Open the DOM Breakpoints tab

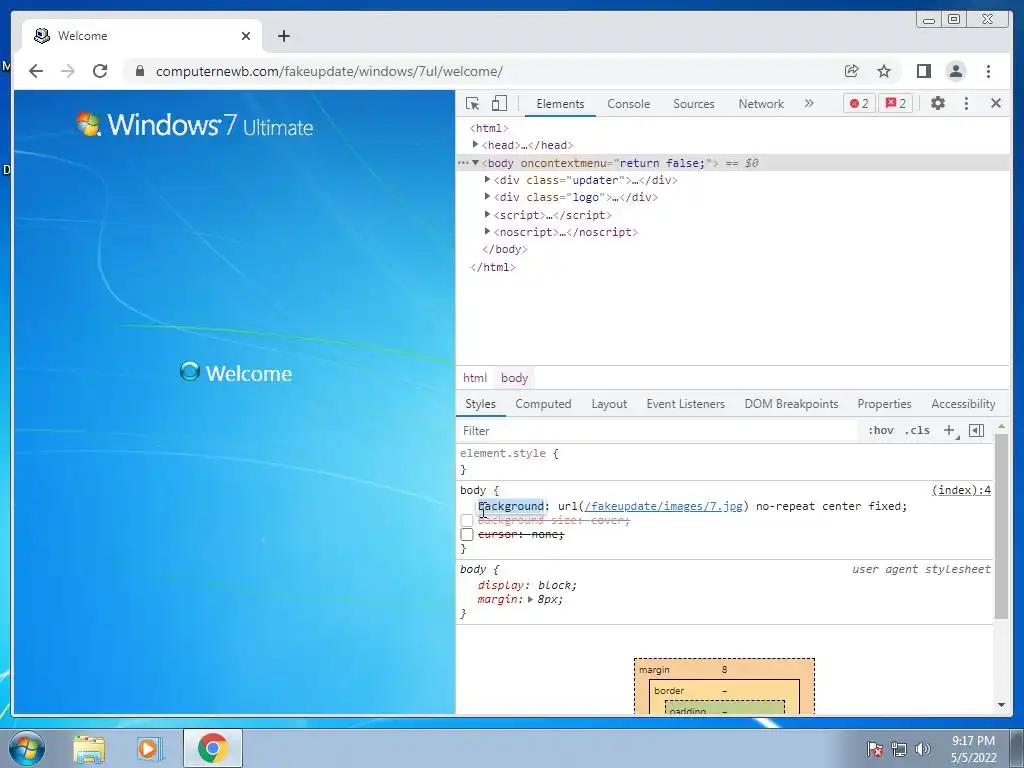pyautogui.click(x=791, y=404)
